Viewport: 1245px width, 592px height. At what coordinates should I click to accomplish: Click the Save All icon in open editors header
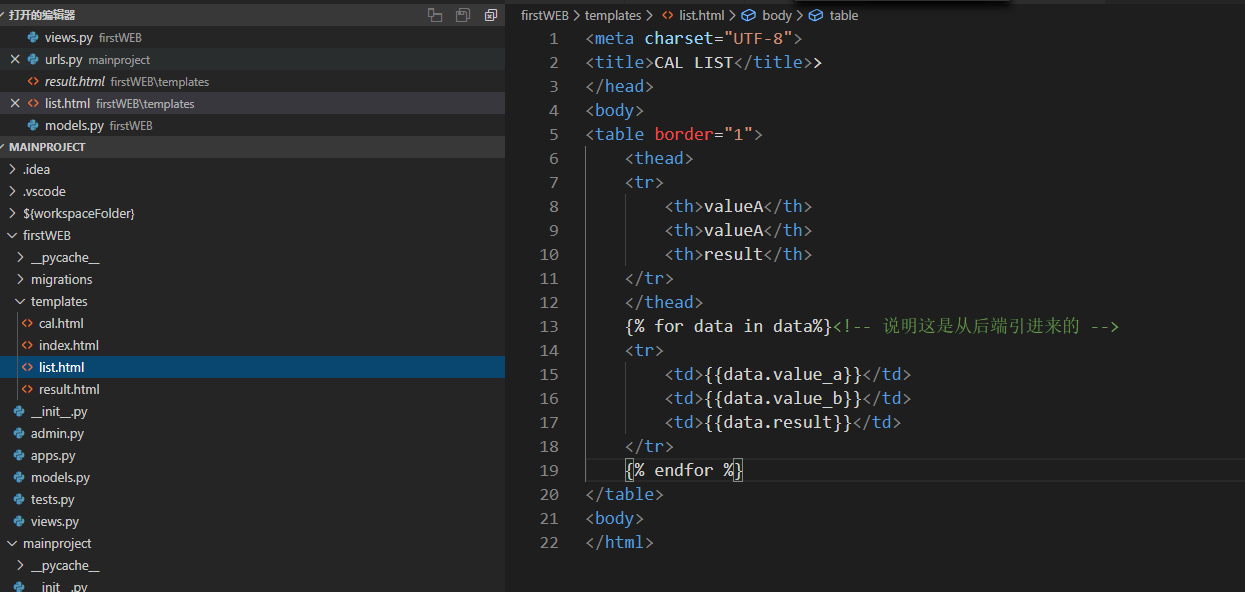point(462,15)
